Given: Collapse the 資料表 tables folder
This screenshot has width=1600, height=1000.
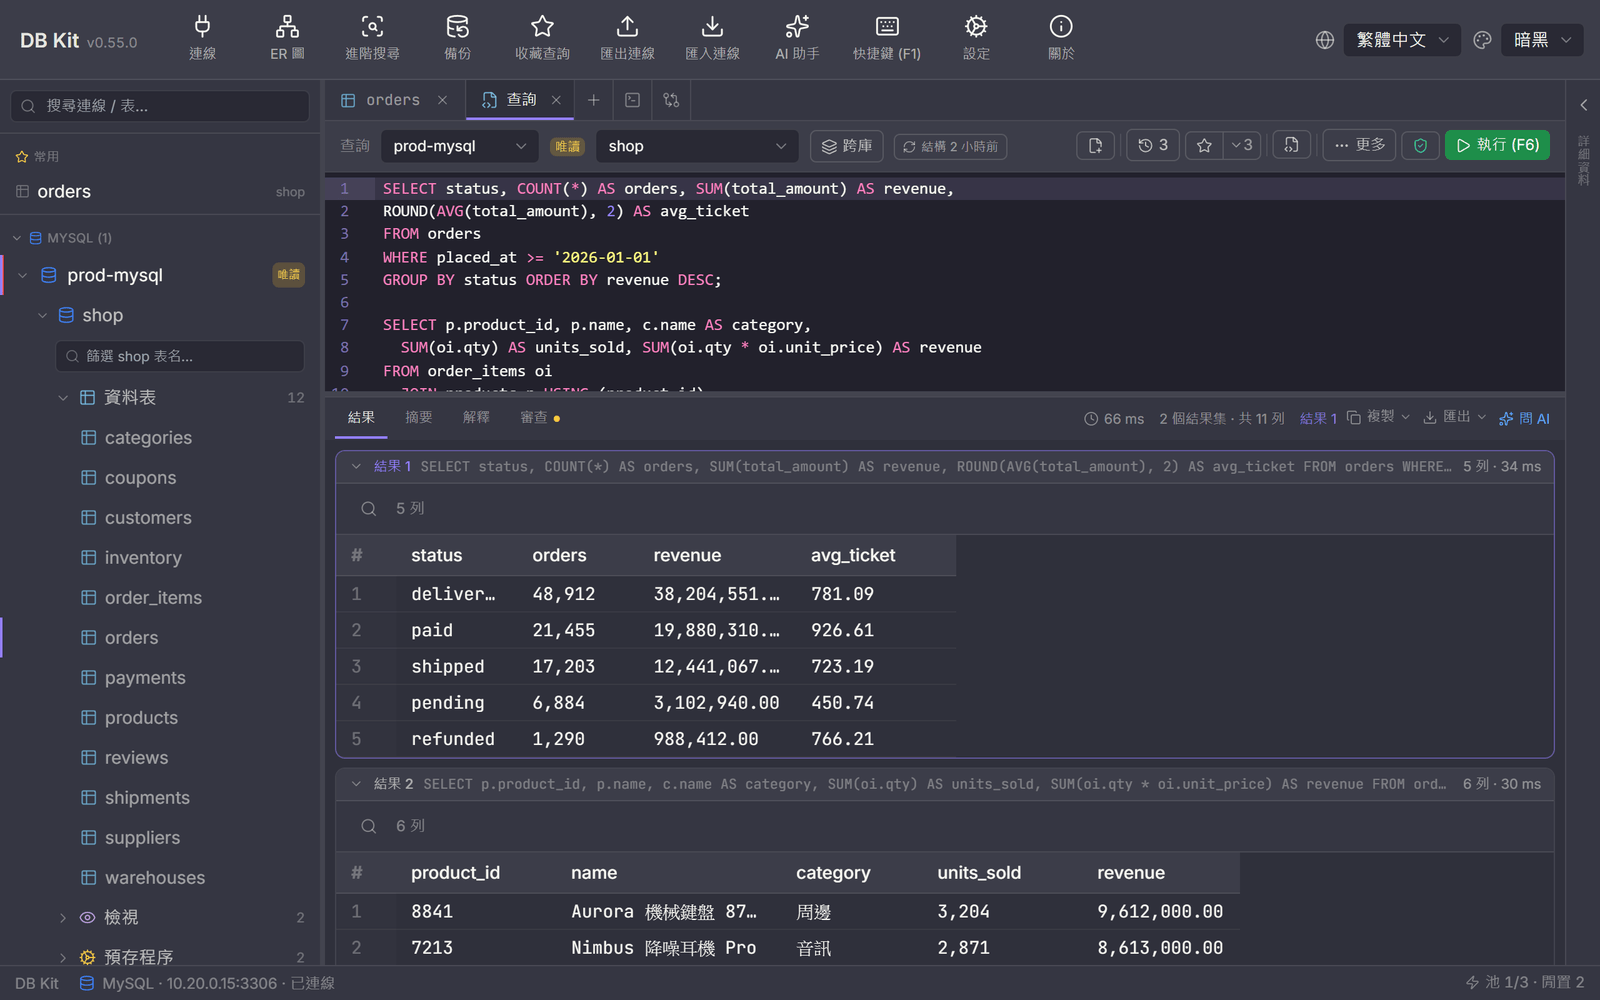Looking at the screenshot, I should tap(62, 398).
